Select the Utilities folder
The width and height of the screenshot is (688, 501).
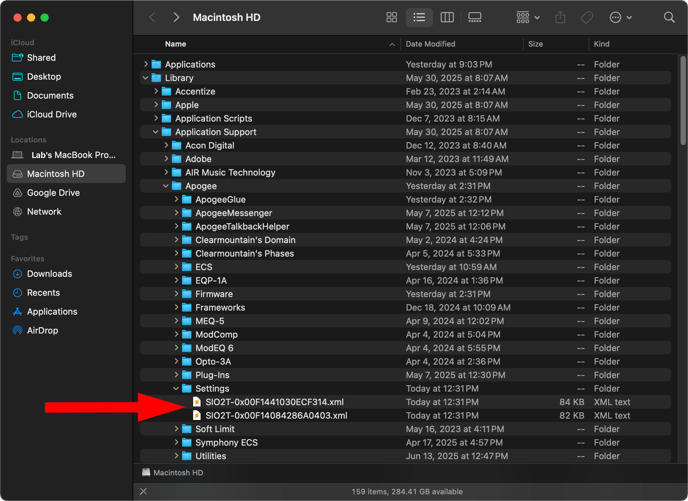coord(405,456)
